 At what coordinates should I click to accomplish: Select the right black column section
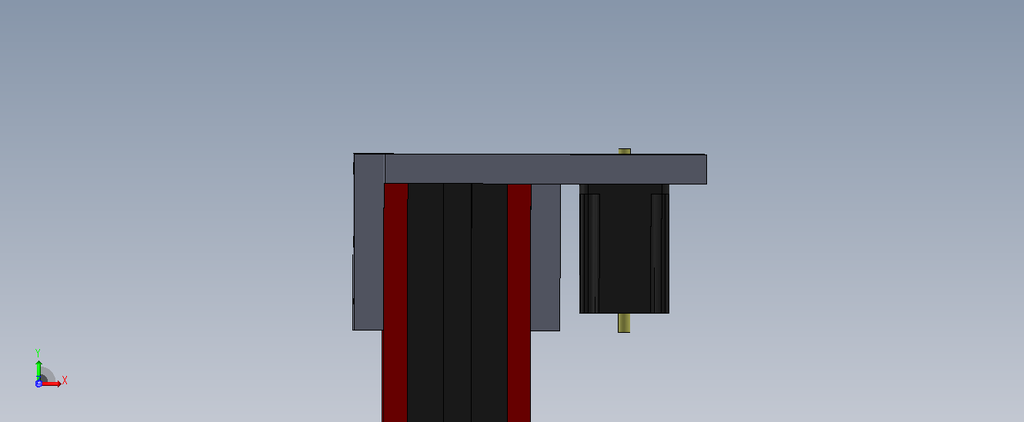pos(489,300)
